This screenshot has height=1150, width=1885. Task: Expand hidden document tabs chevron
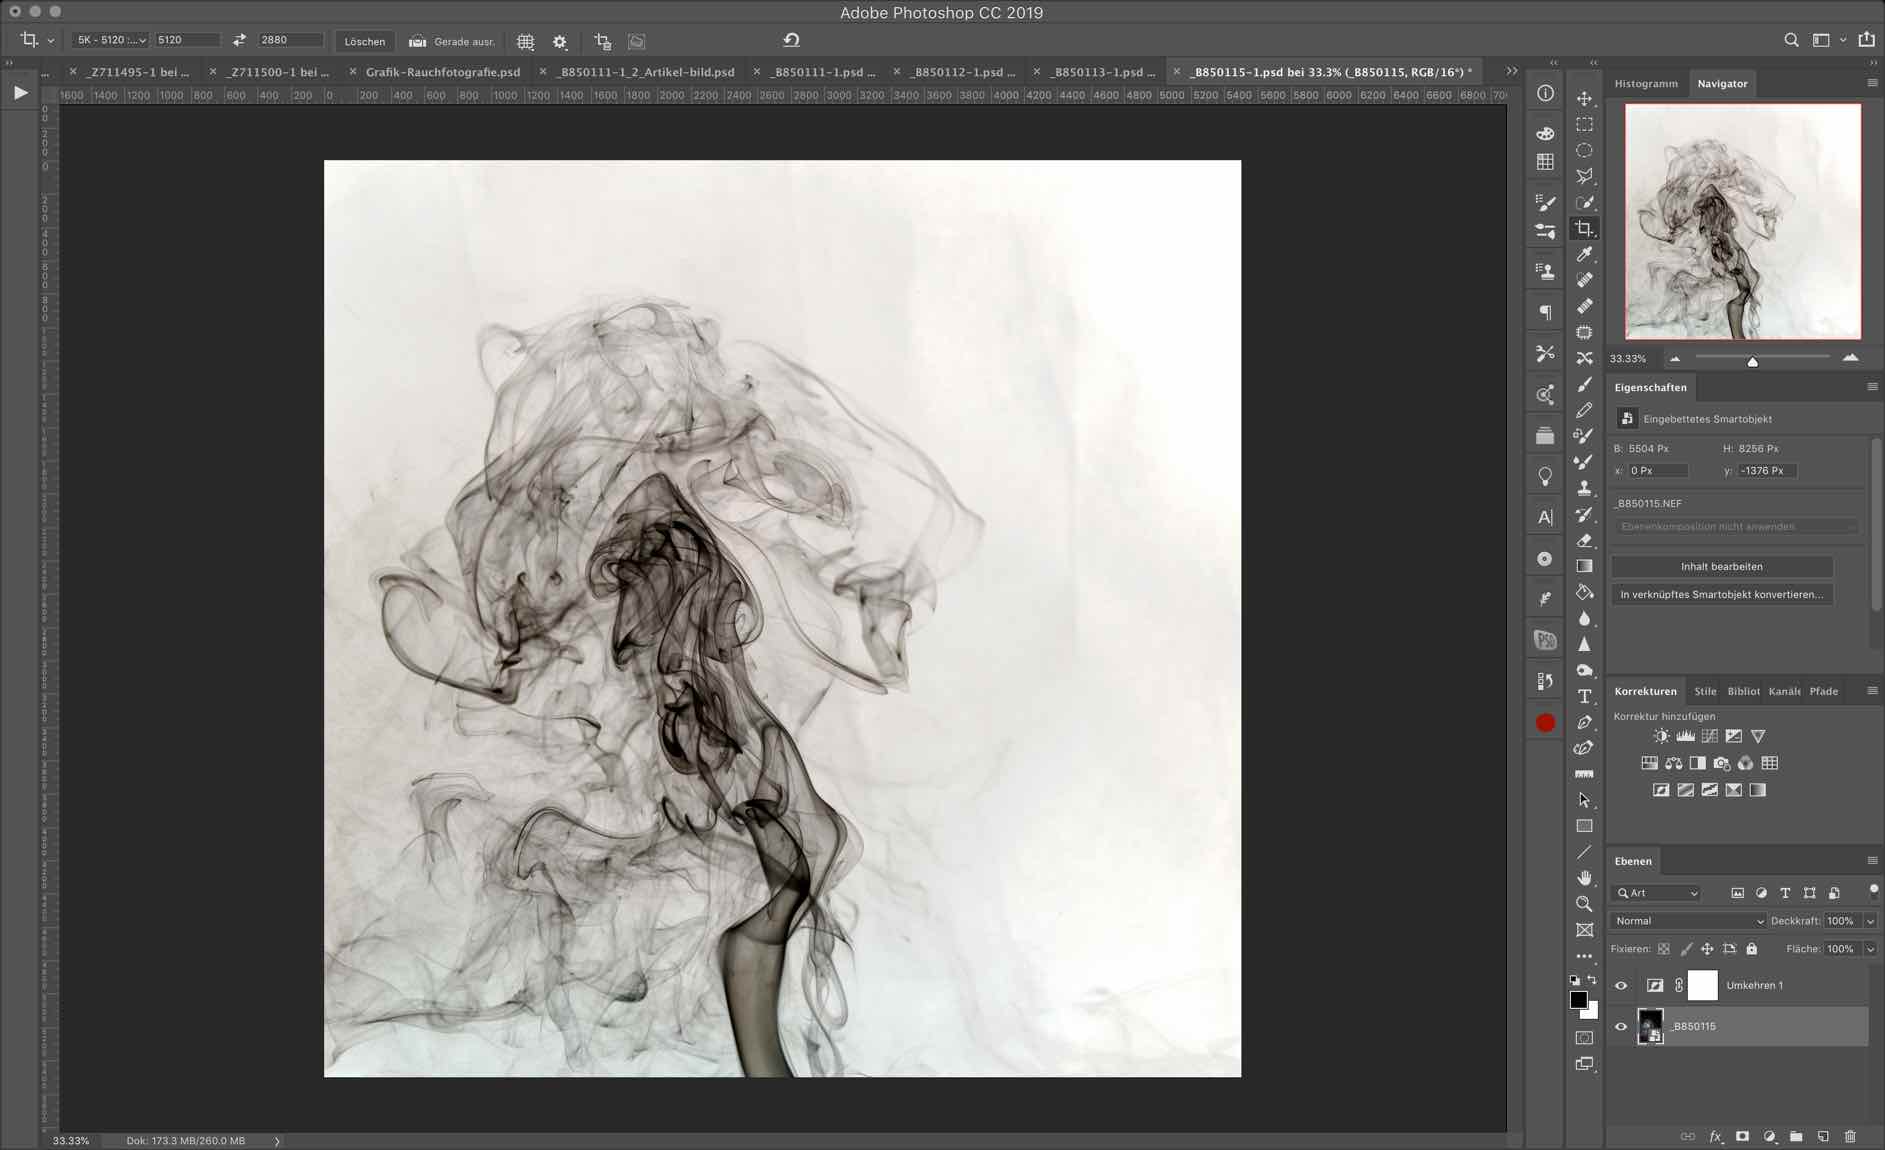[1511, 71]
